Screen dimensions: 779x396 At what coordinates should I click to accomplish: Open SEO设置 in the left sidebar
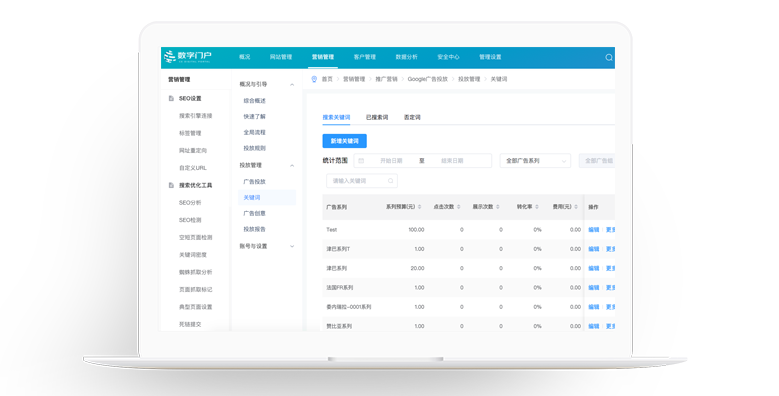pyautogui.click(x=190, y=98)
